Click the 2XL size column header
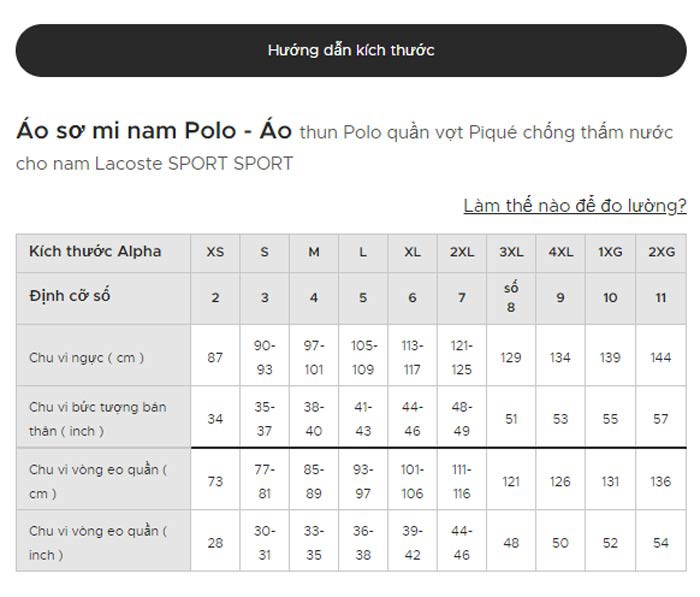Viewport: 700px width, 597px height. pos(462,252)
